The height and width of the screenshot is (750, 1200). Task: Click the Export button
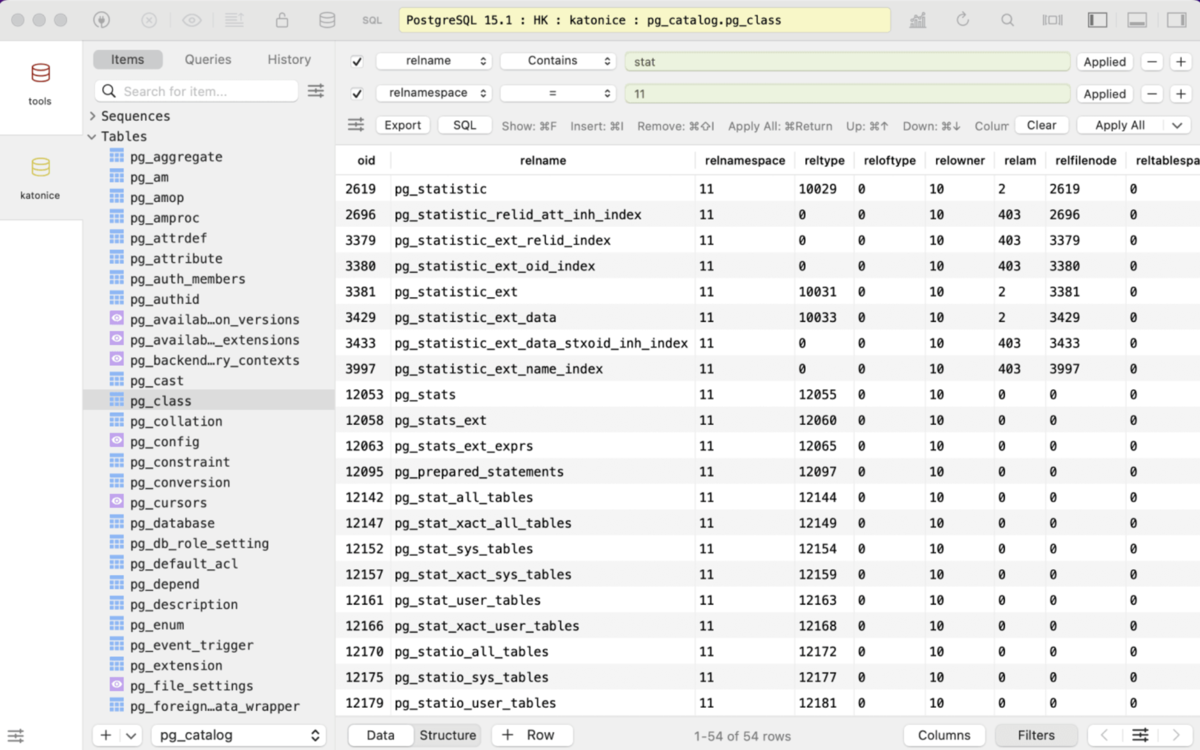pyautogui.click(x=403, y=125)
